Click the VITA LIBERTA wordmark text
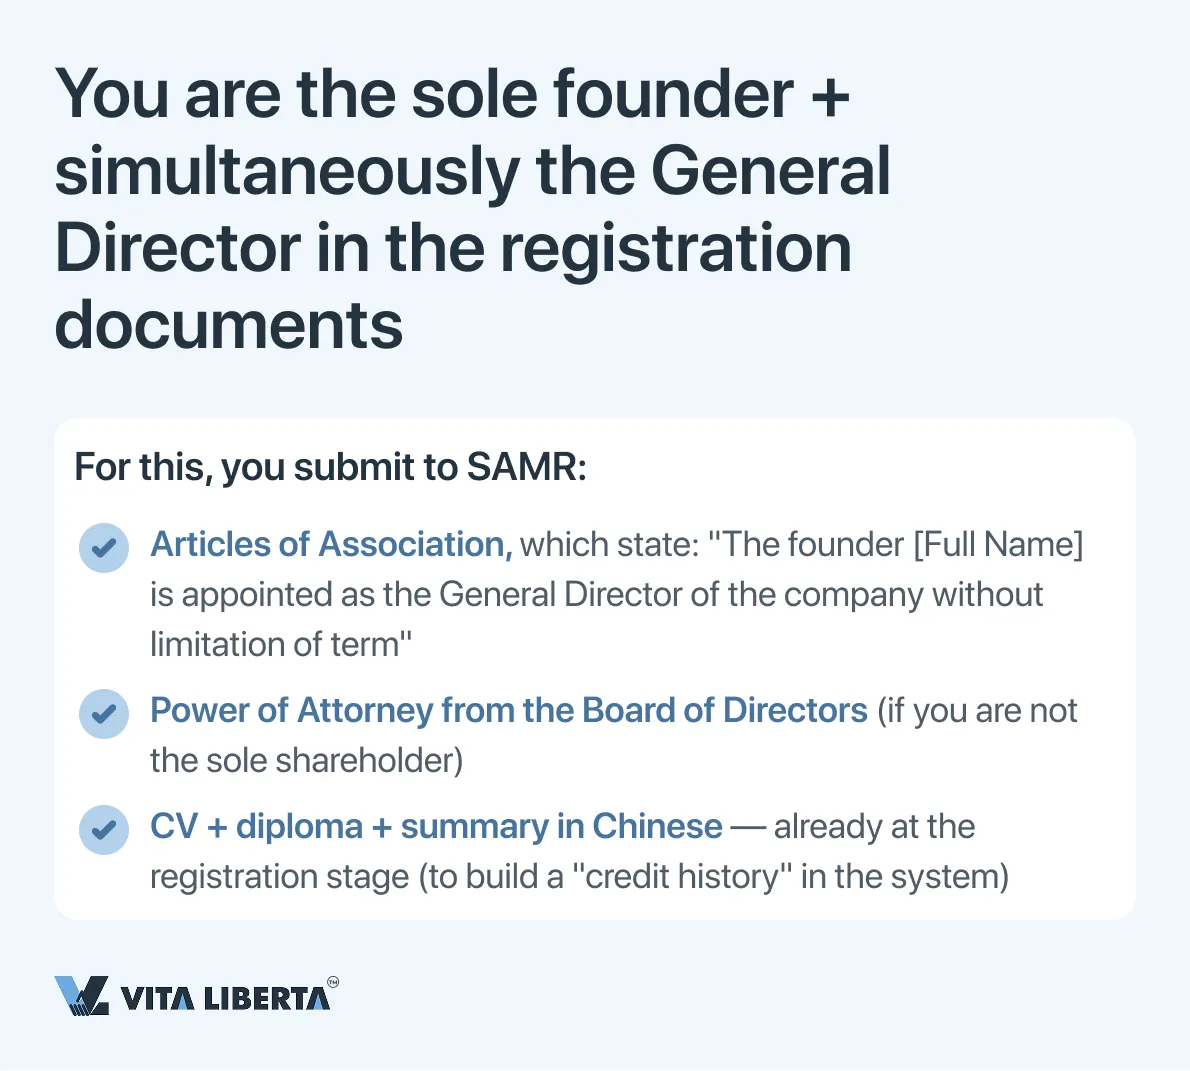This screenshot has width=1190, height=1071. pyautogui.click(x=224, y=998)
